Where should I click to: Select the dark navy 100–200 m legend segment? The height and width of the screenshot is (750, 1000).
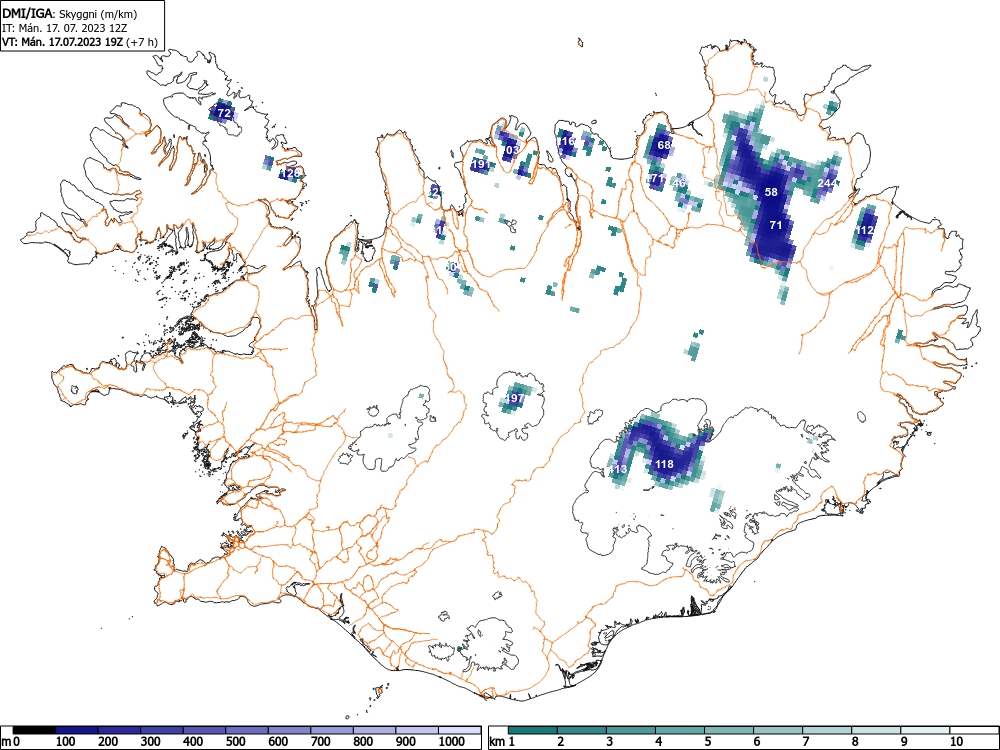point(77,730)
